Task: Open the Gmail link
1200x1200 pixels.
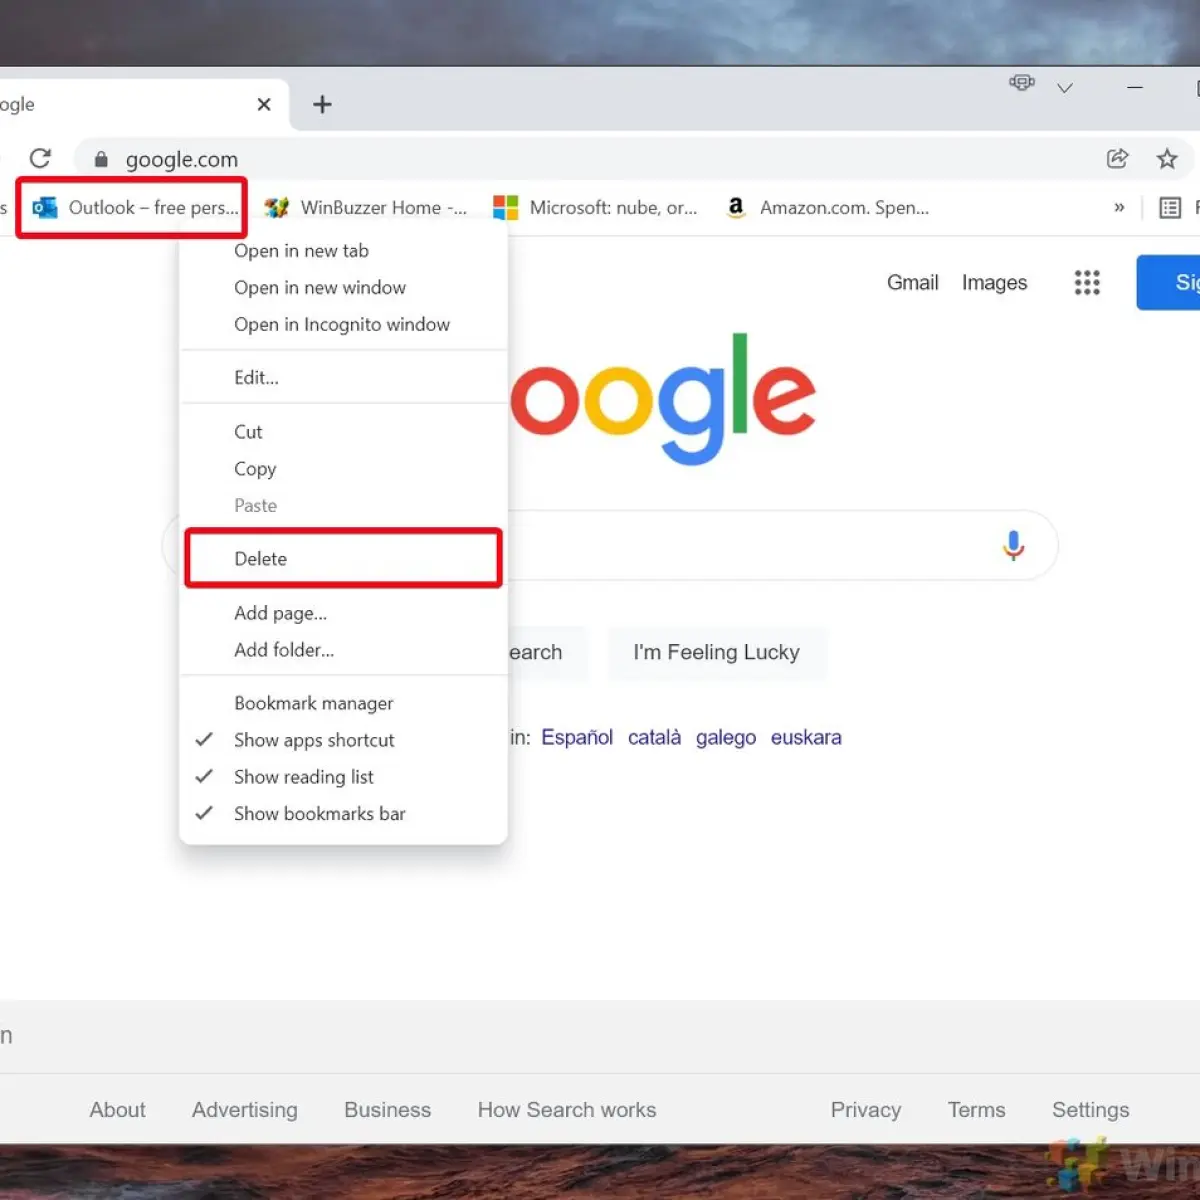Action: click(x=912, y=283)
